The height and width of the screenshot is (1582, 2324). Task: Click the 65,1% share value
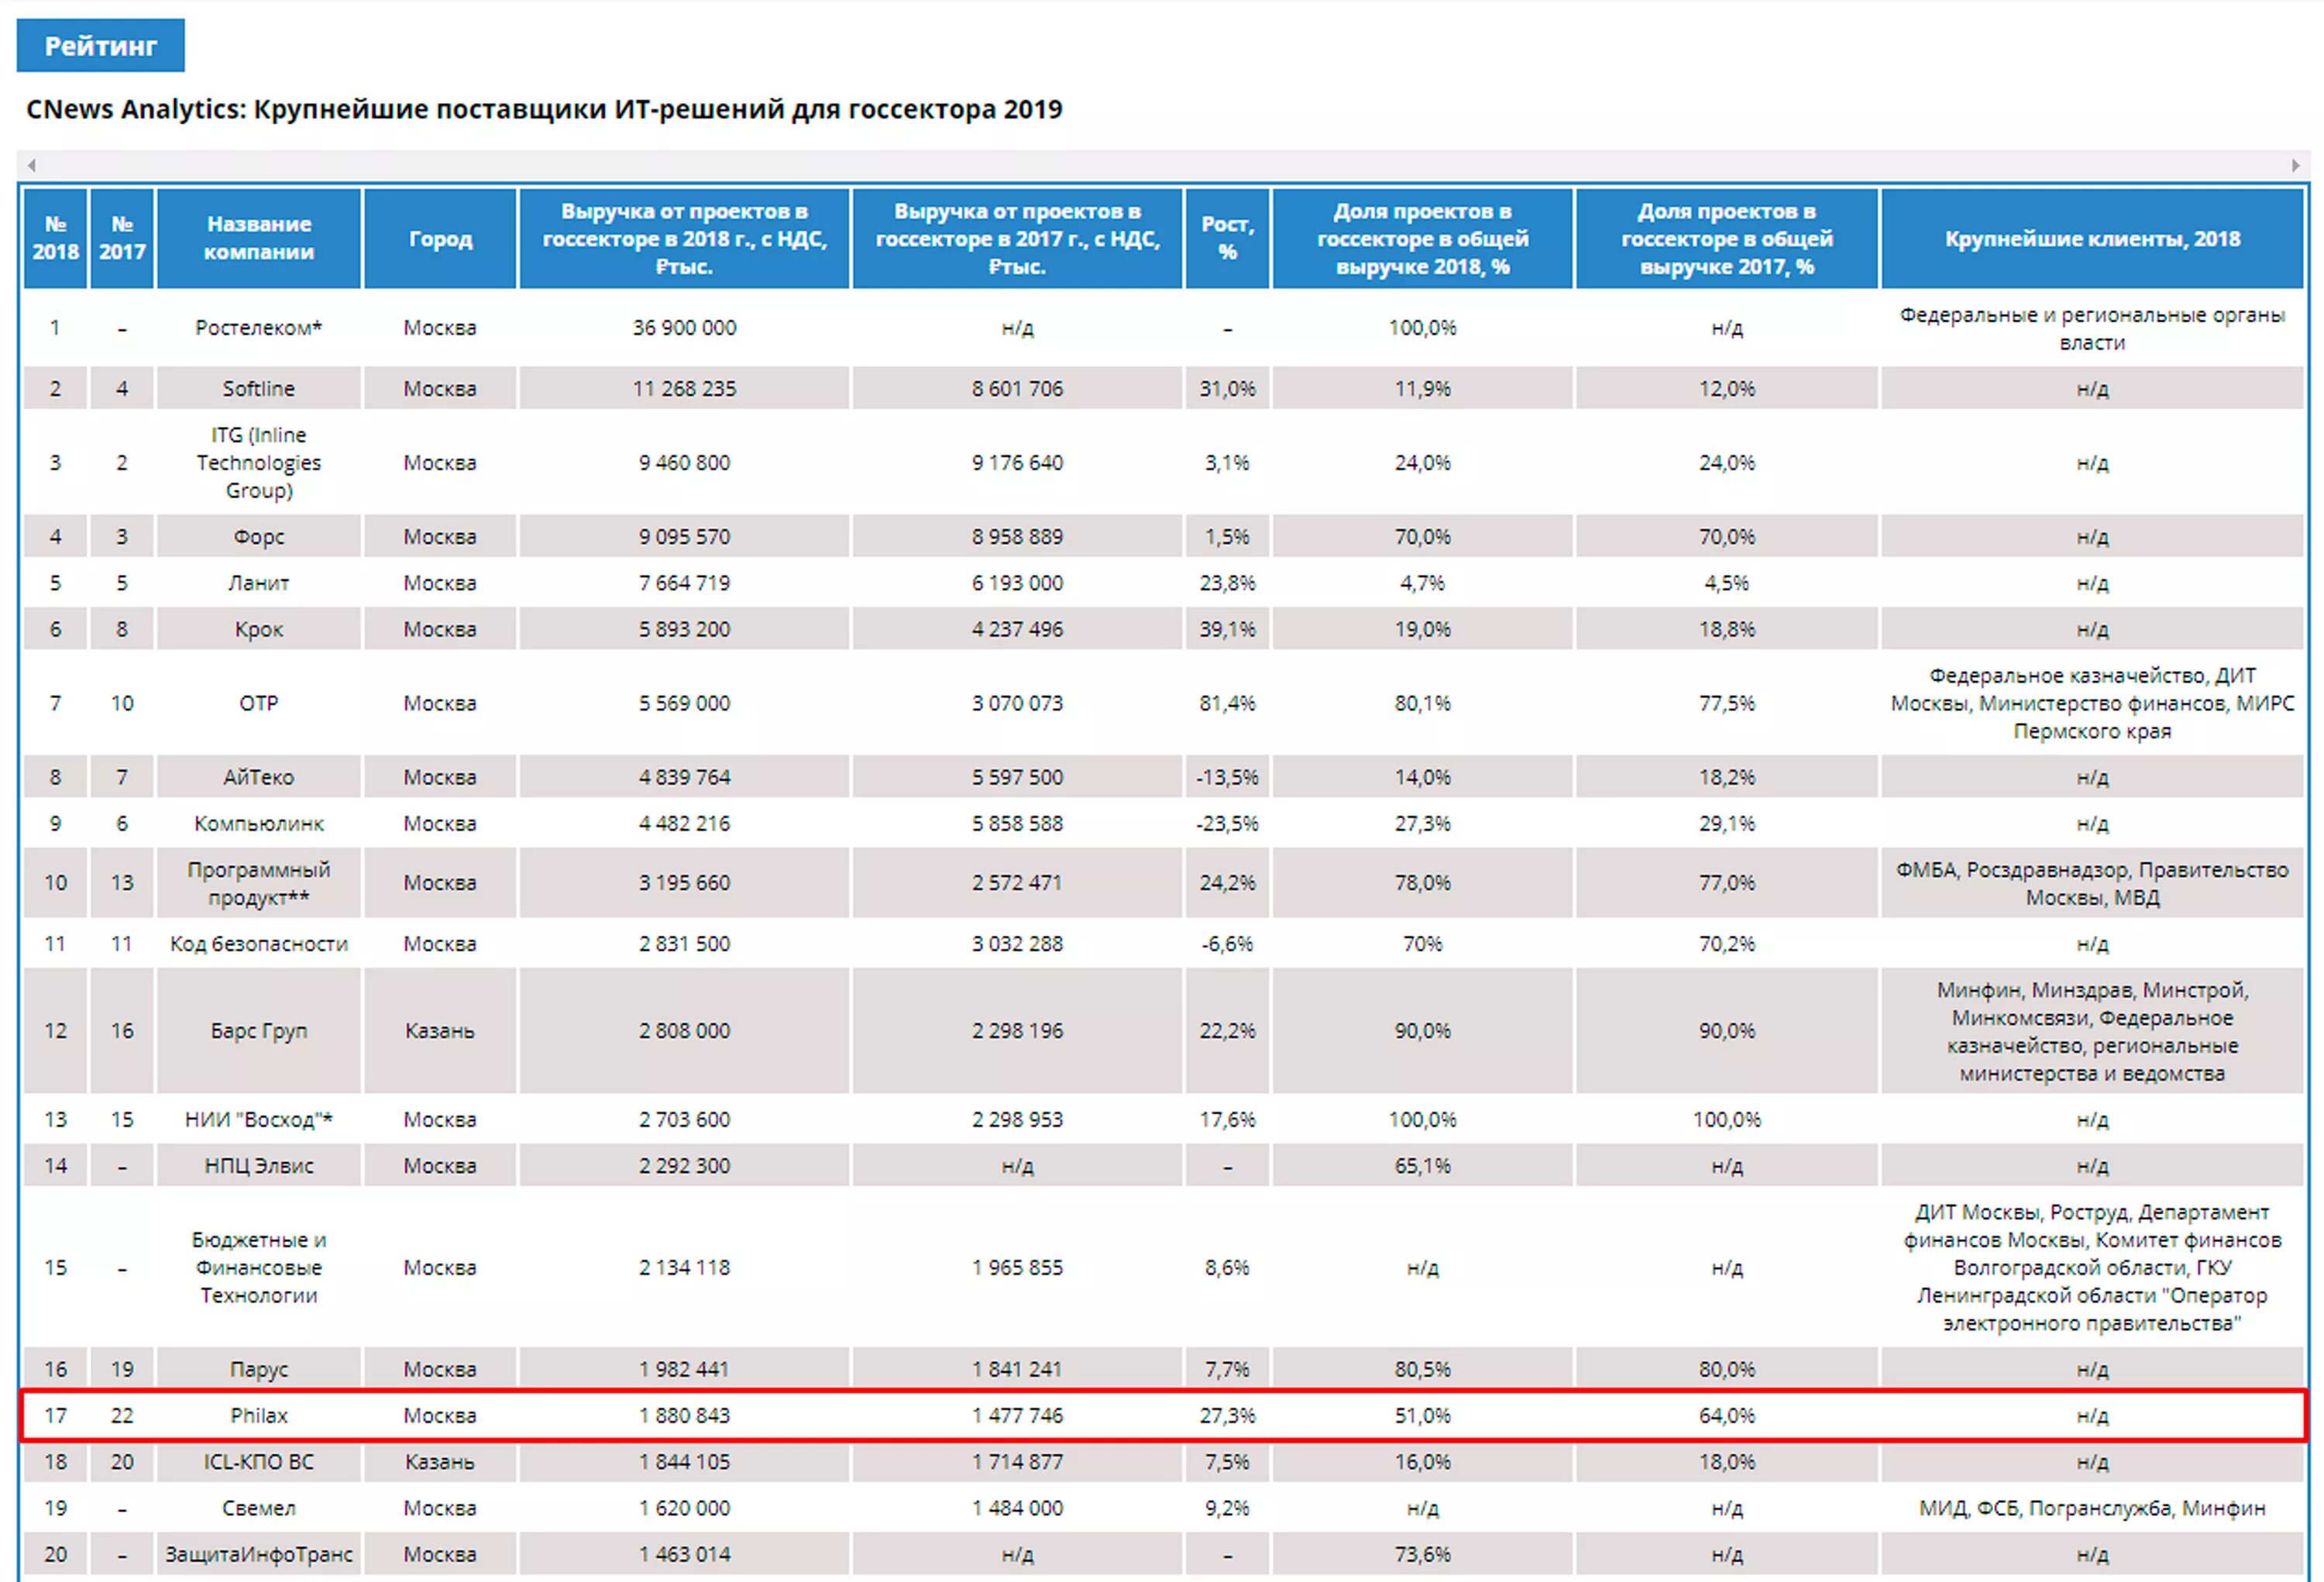point(1422,1166)
